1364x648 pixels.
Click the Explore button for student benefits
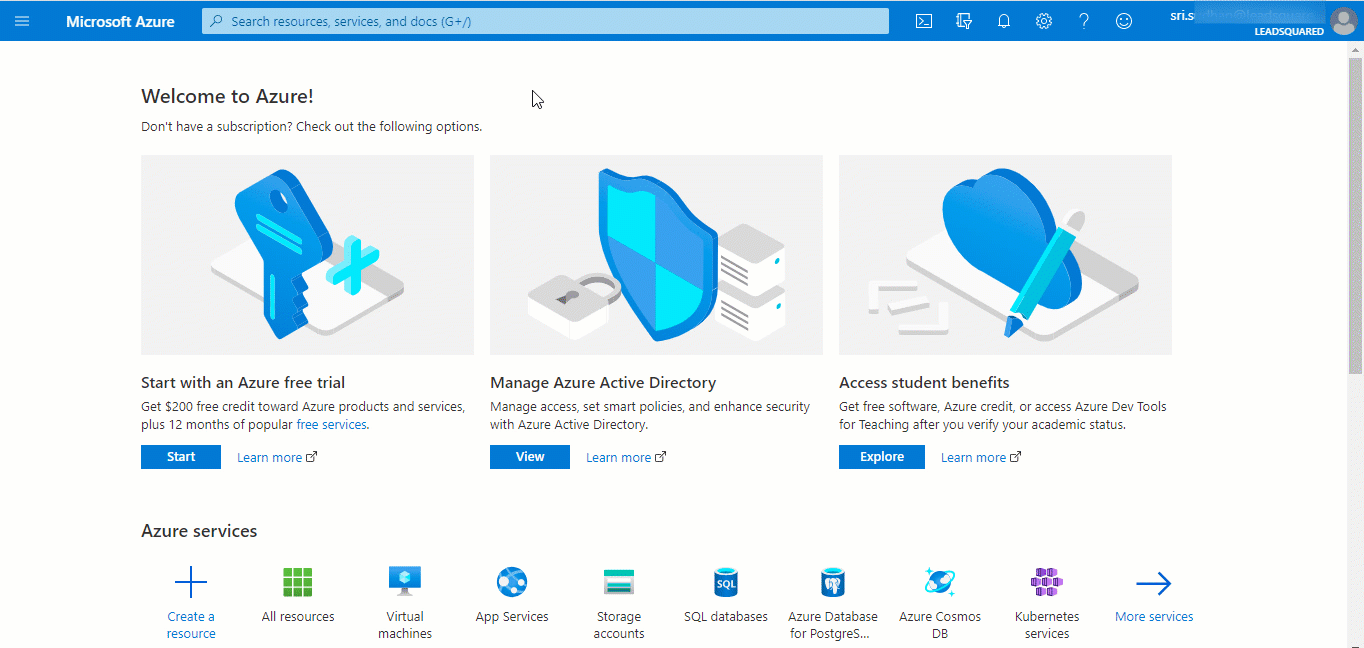882,457
